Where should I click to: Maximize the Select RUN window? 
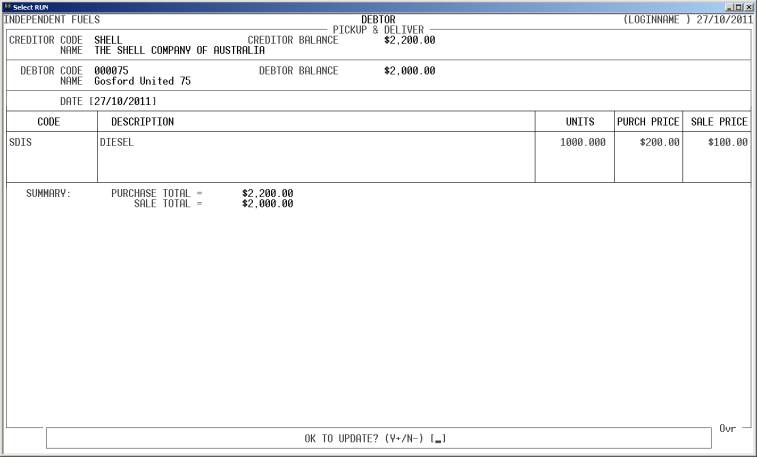pos(740,6)
